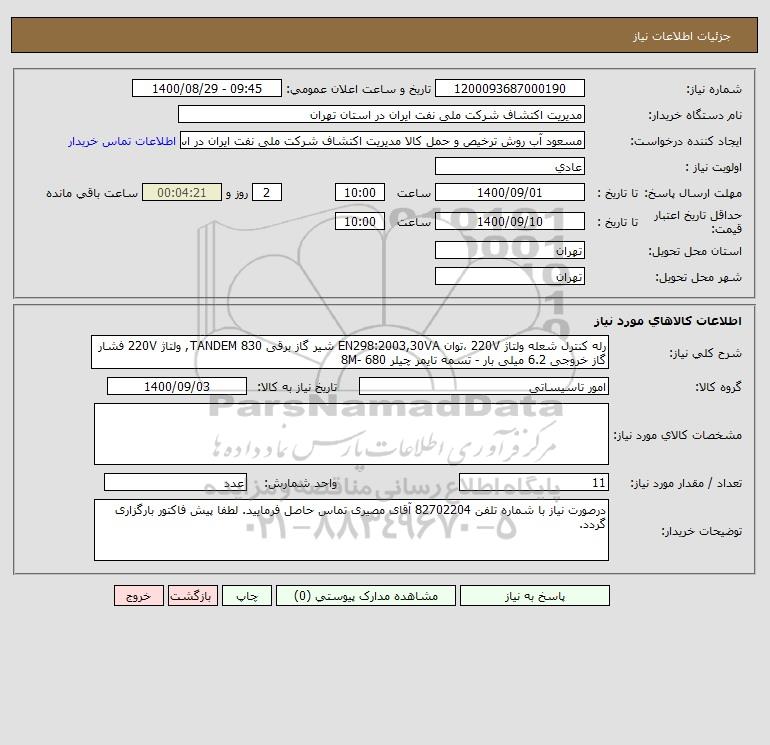Click delivery city field 'تهران'
The height and width of the screenshot is (745, 770).
510,276
